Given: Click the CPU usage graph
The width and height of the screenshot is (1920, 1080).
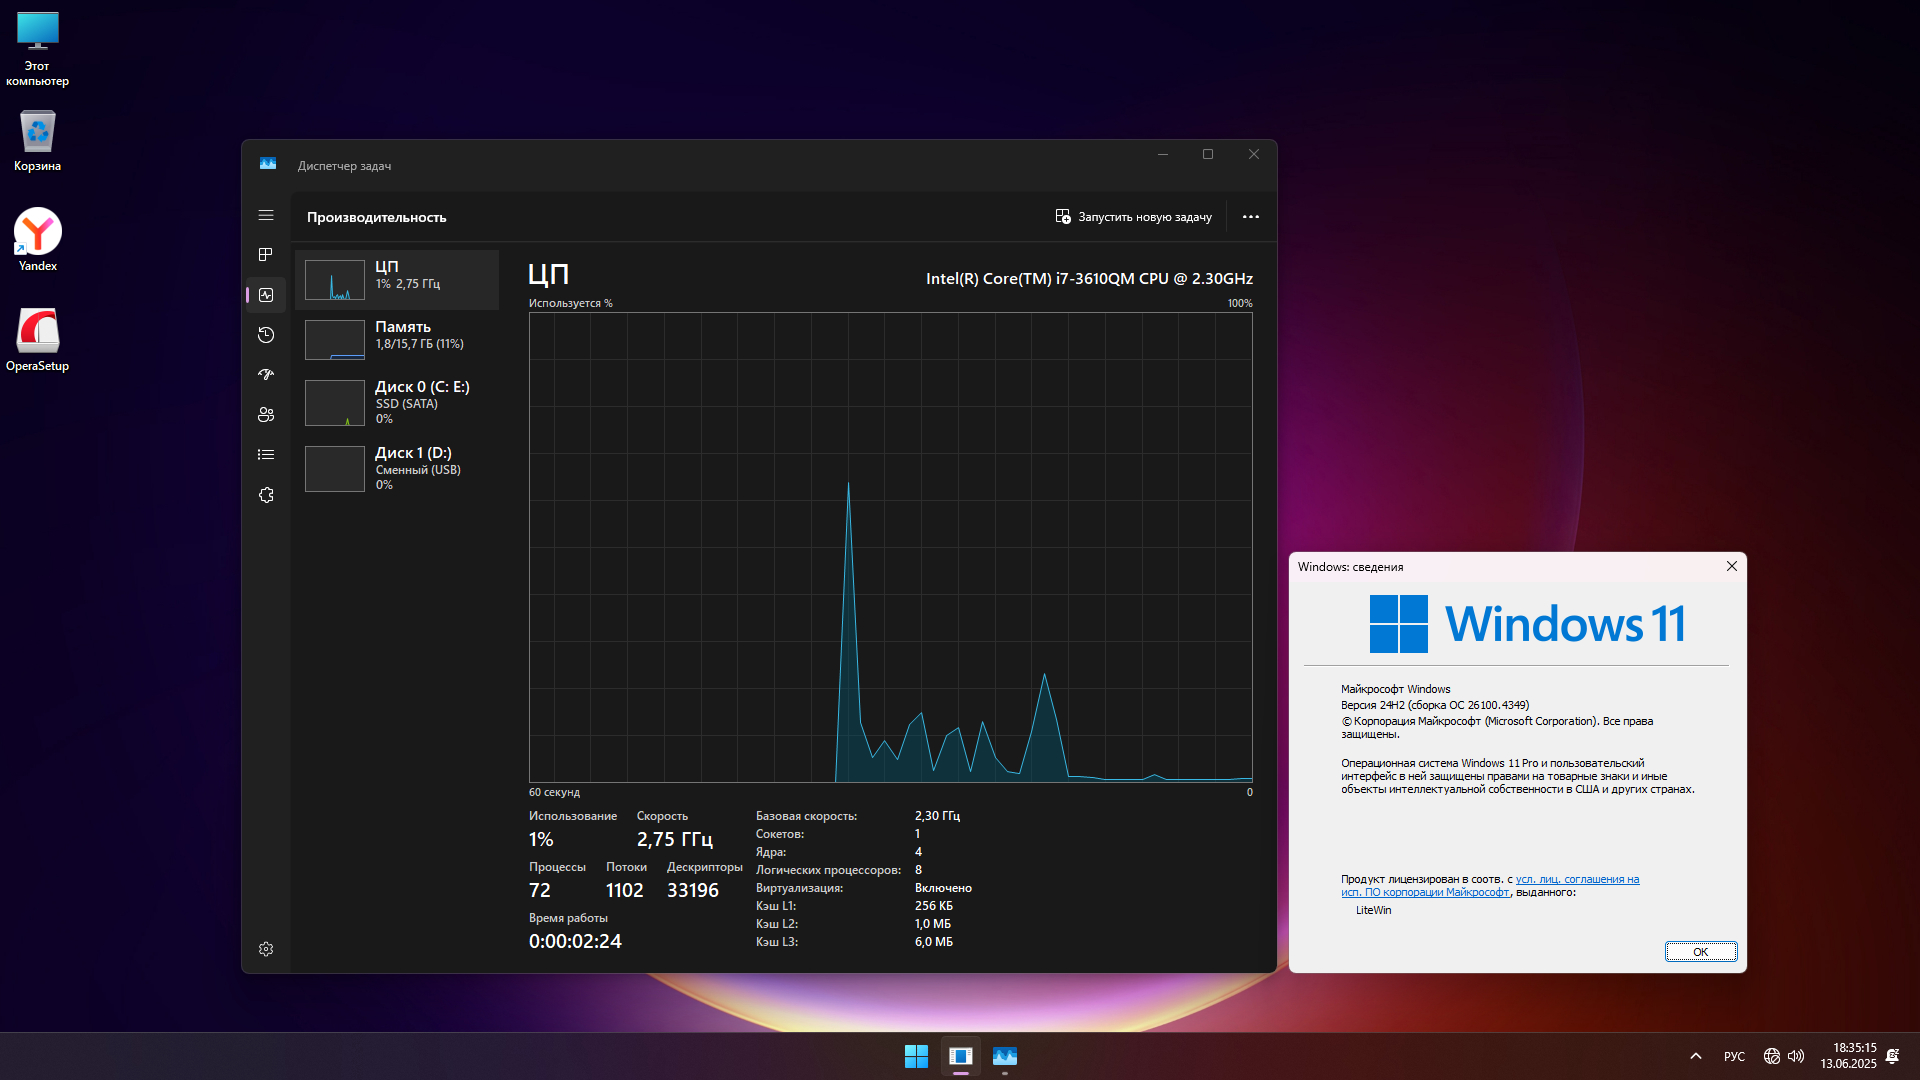Looking at the screenshot, I should tap(890, 547).
